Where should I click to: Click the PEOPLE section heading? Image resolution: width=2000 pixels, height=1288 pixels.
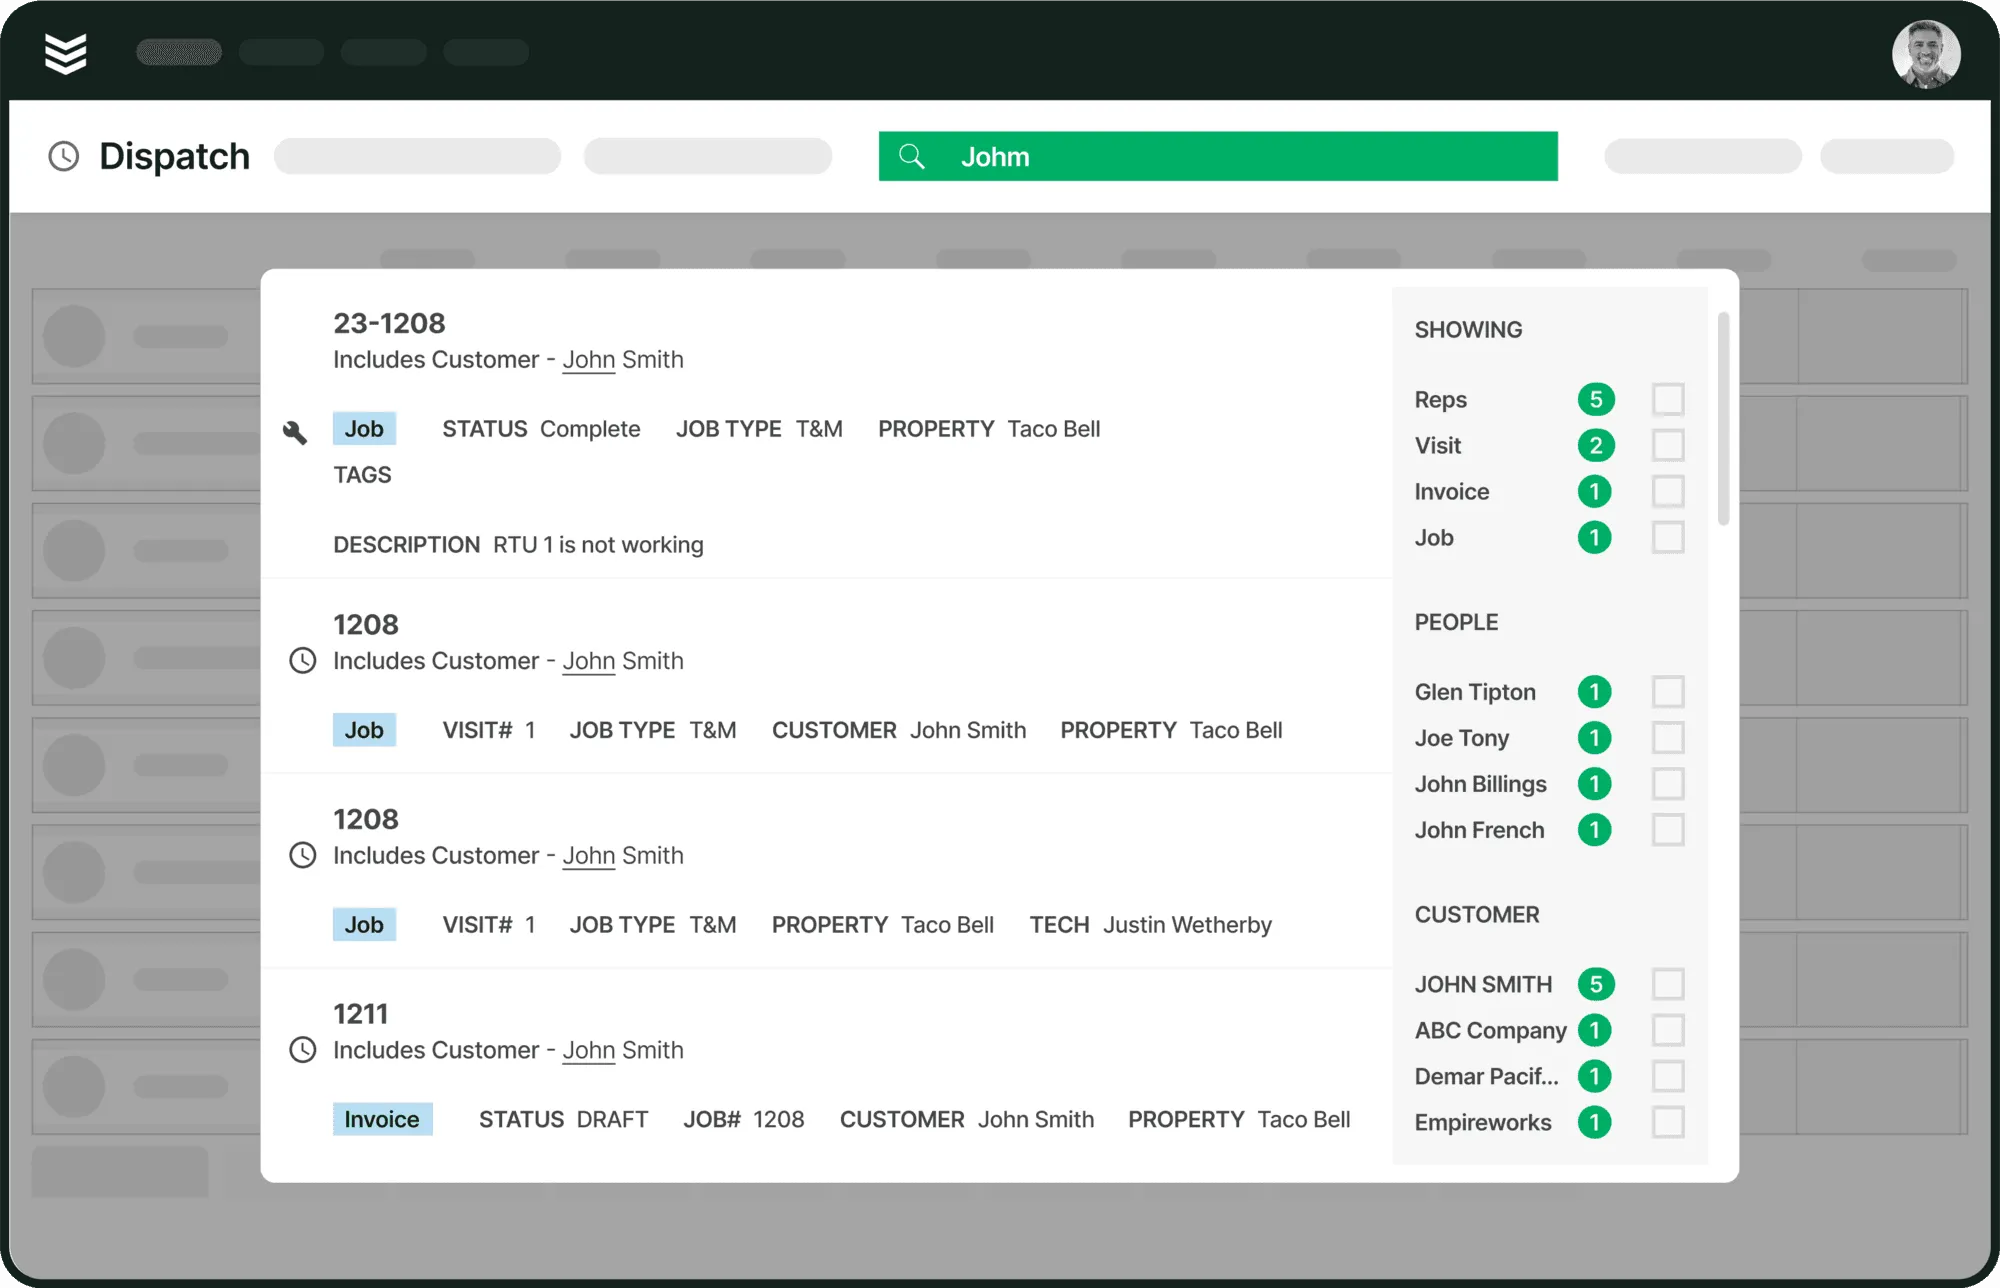1456,622
